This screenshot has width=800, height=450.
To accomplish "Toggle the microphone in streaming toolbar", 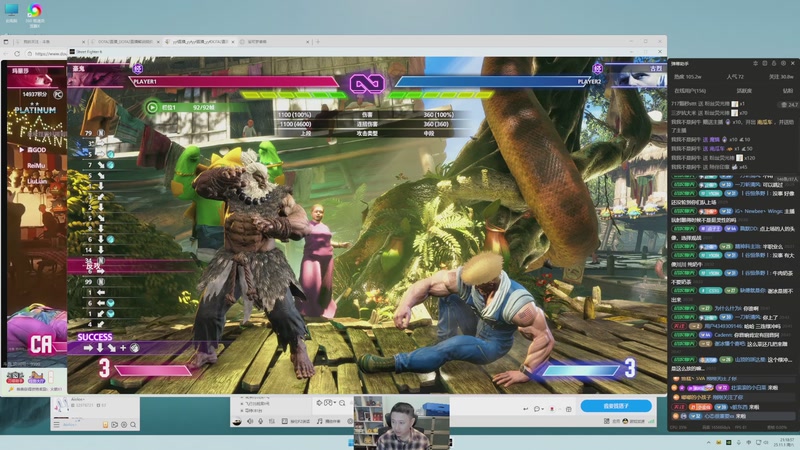I will pyautogui.click(x=261, y=421).
